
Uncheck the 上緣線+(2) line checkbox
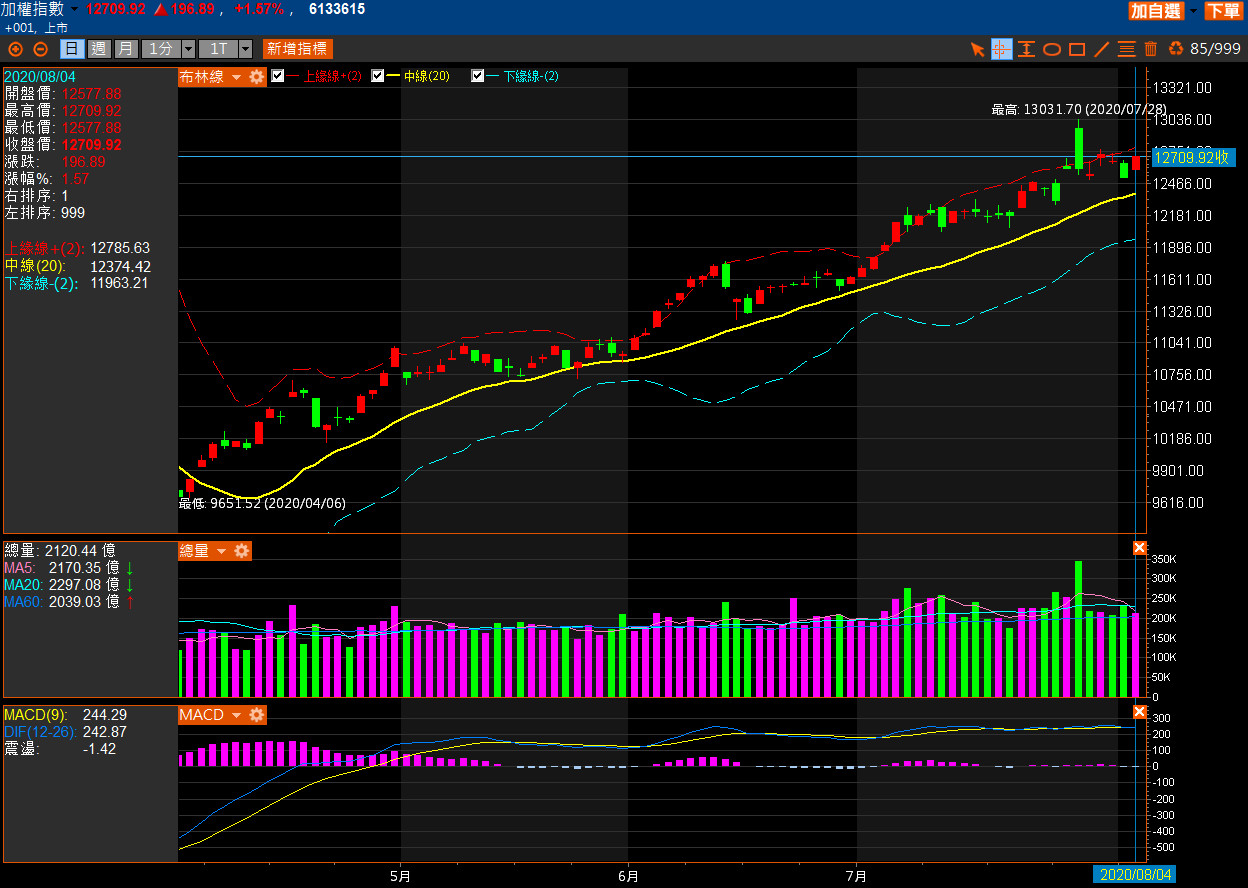pyautogui.click(x=278, y=76)
